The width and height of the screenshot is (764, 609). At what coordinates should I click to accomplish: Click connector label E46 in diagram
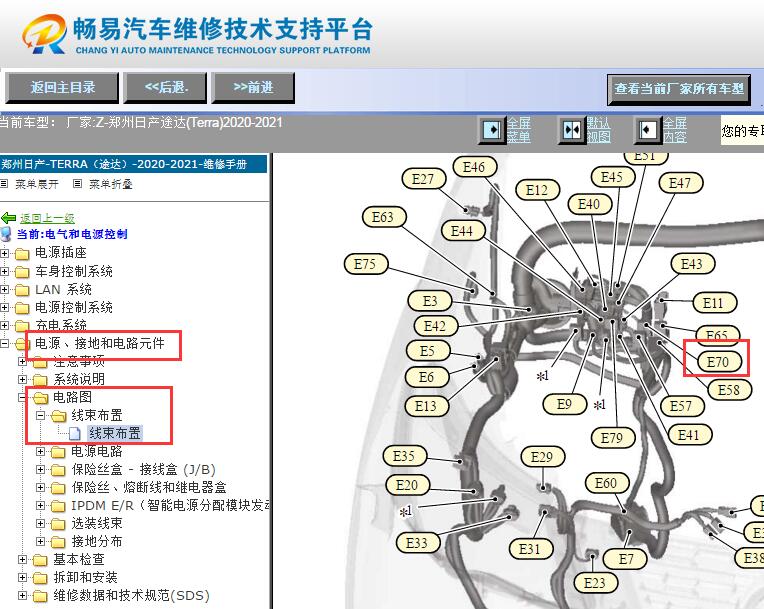[x=474, y=167]
